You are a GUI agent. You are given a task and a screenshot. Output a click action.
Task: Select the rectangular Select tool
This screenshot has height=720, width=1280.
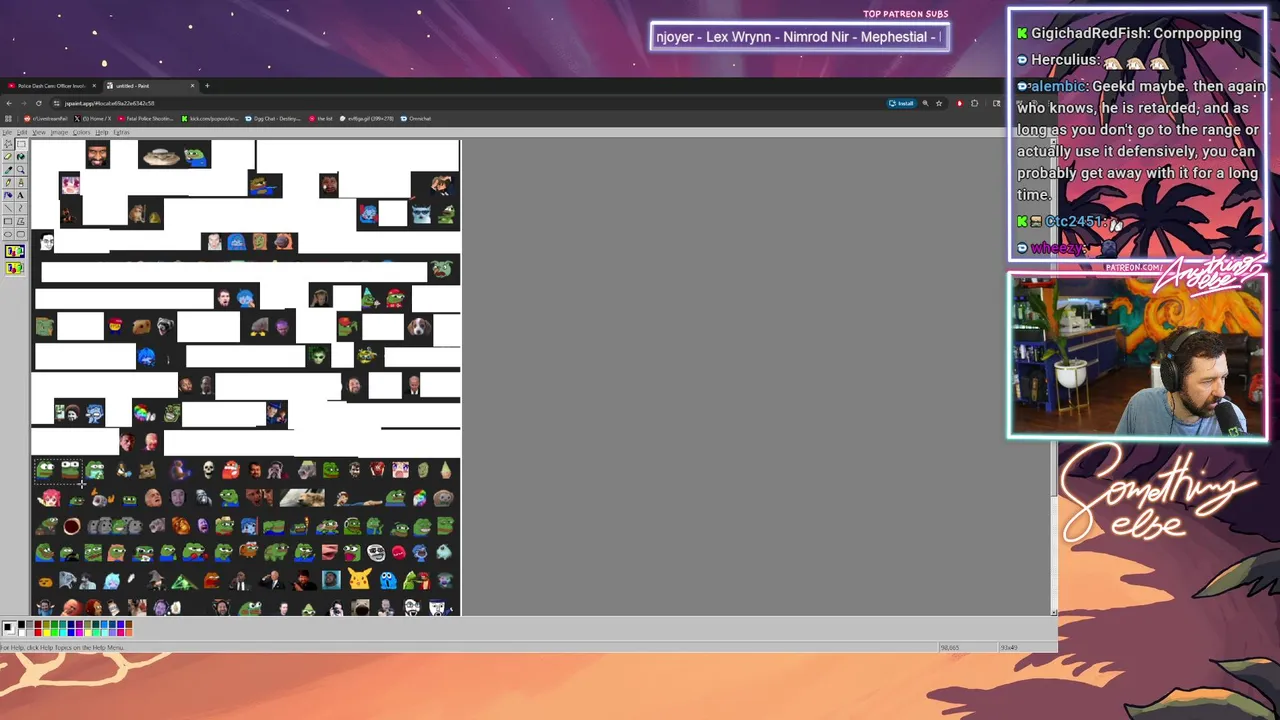pos(21,145)
